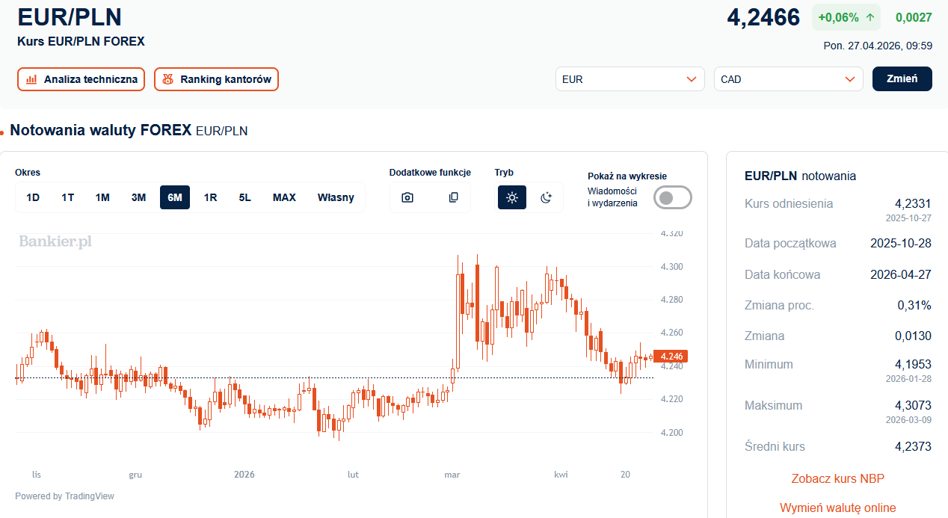Image resolution: width=948 pixels, height=518 pixels.
Task: Click Data końcowa value 2026-04-27
Action: 901,275
